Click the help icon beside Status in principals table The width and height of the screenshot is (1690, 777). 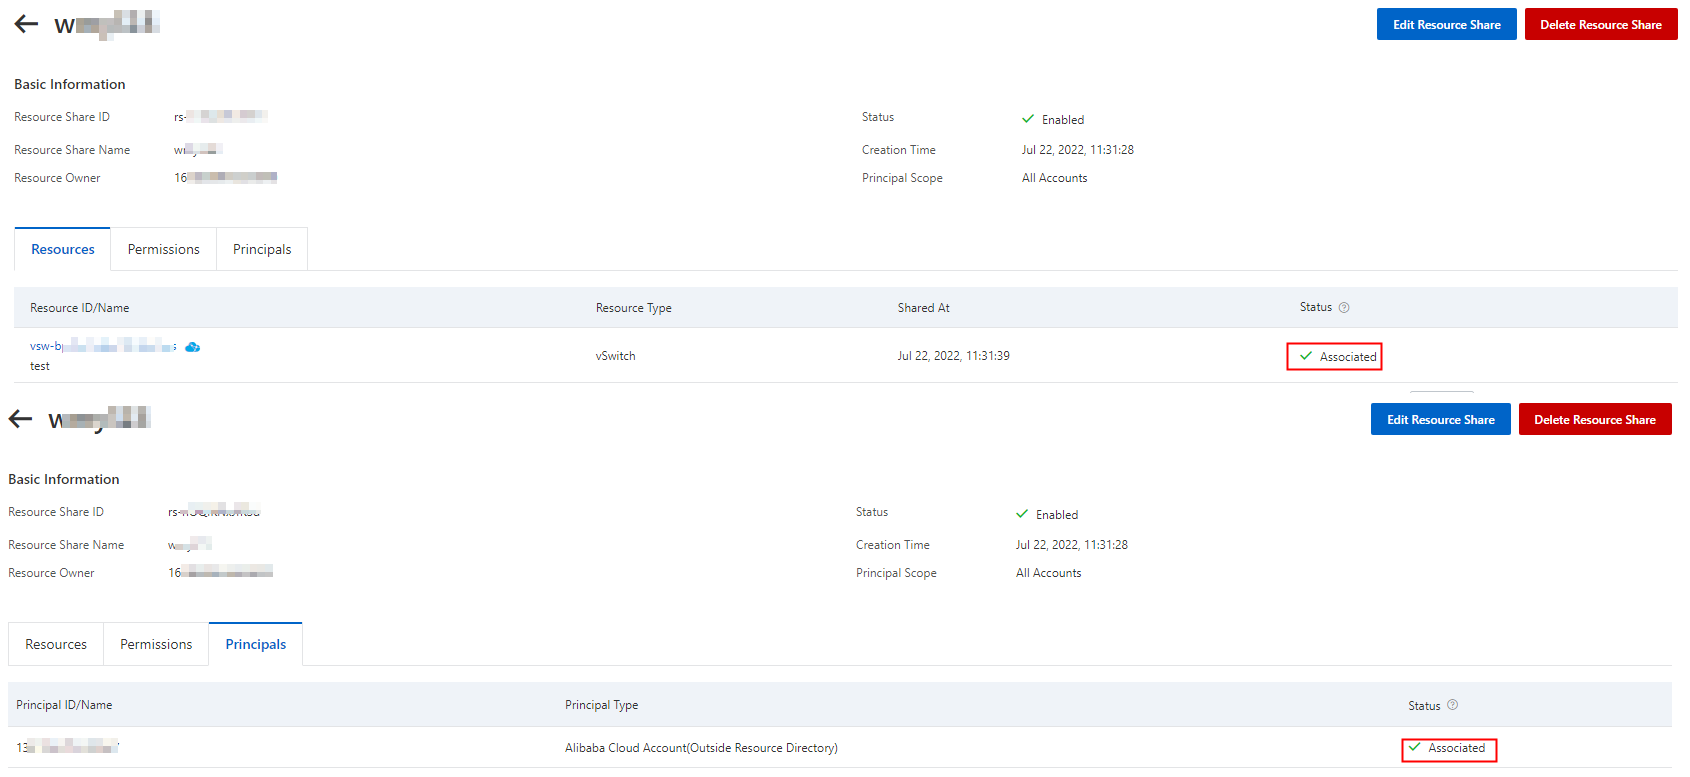pos(1452,705)
